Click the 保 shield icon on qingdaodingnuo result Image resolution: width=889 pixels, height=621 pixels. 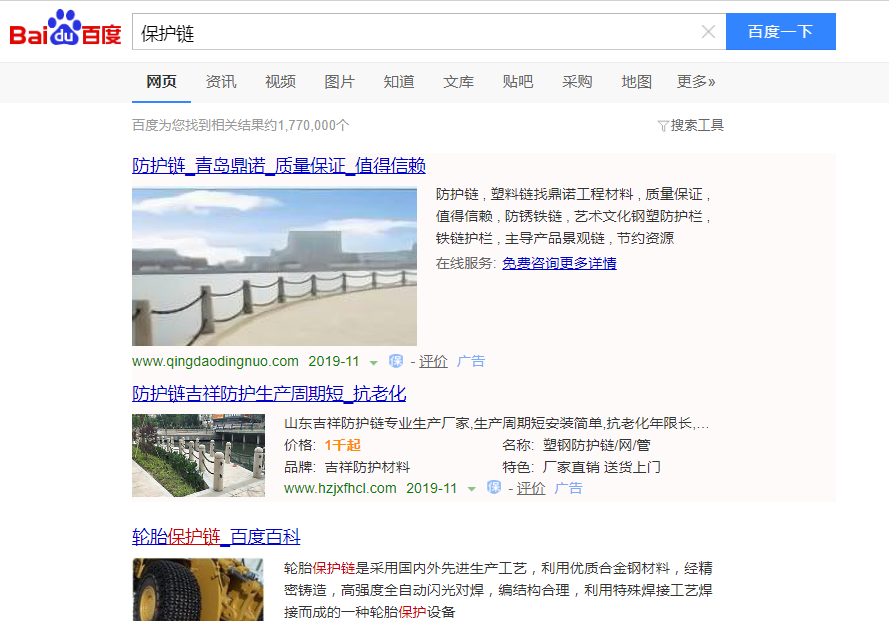(396, 361)
